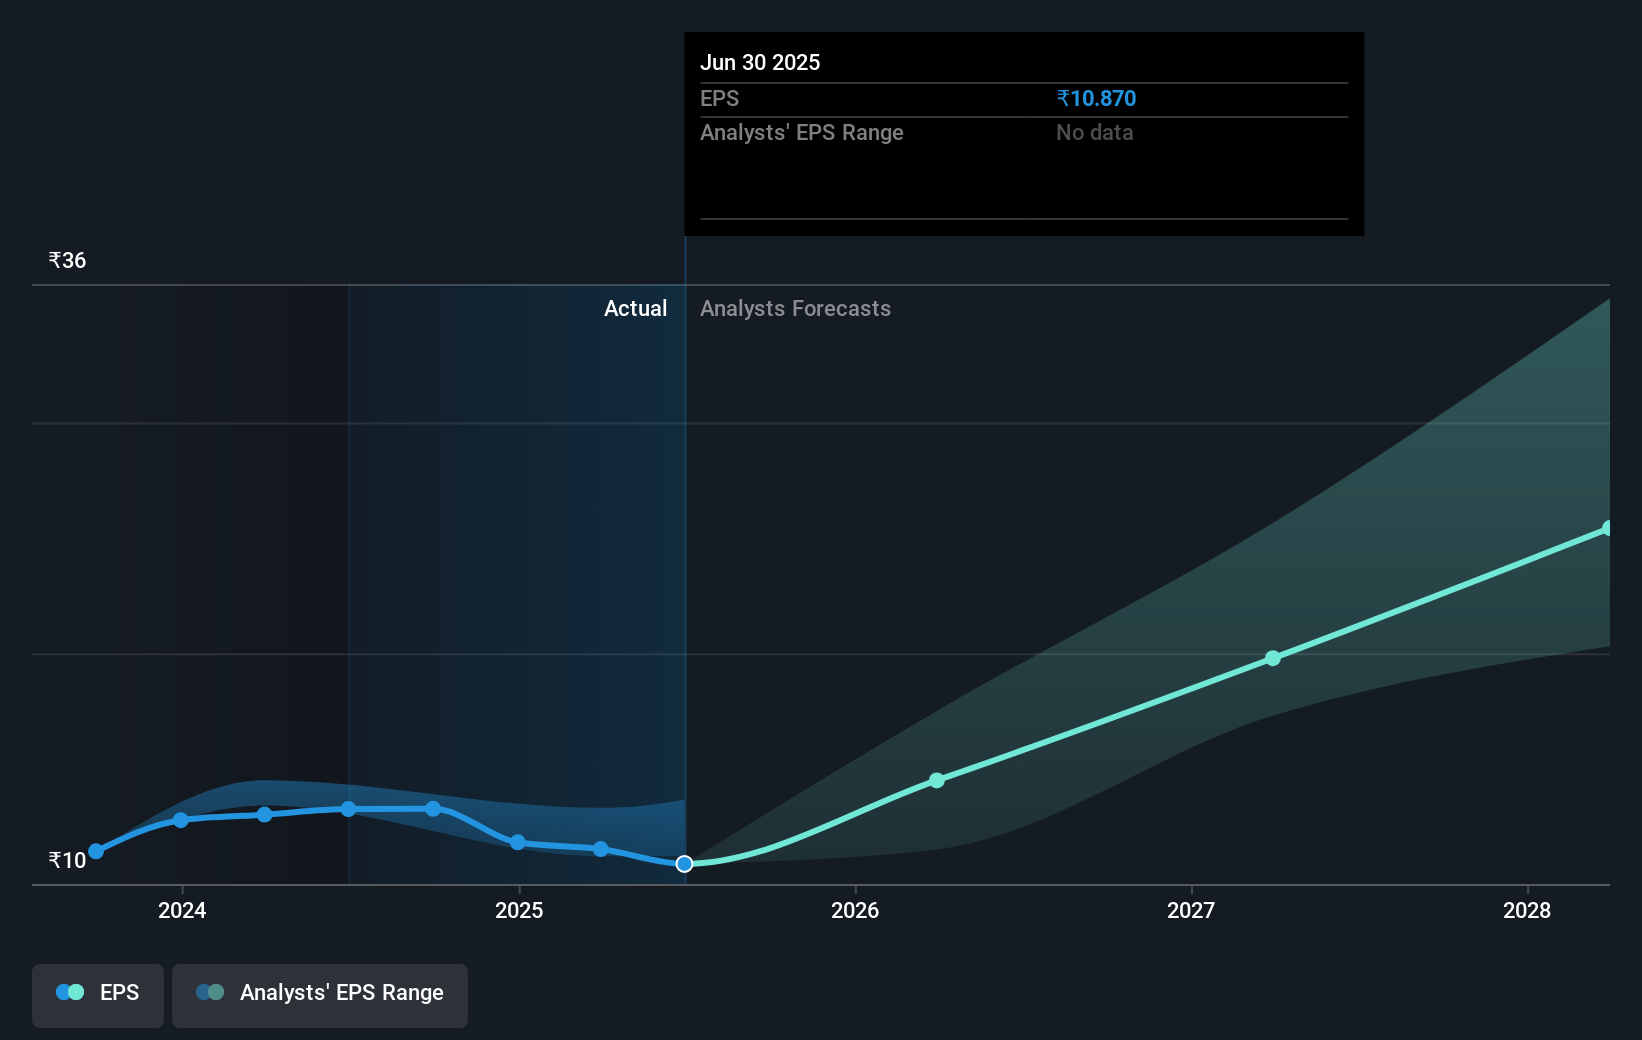Click the 'No data' analysts range value
Viewport: 1642px width, 1040px height.
click(x=1094, y=133)
